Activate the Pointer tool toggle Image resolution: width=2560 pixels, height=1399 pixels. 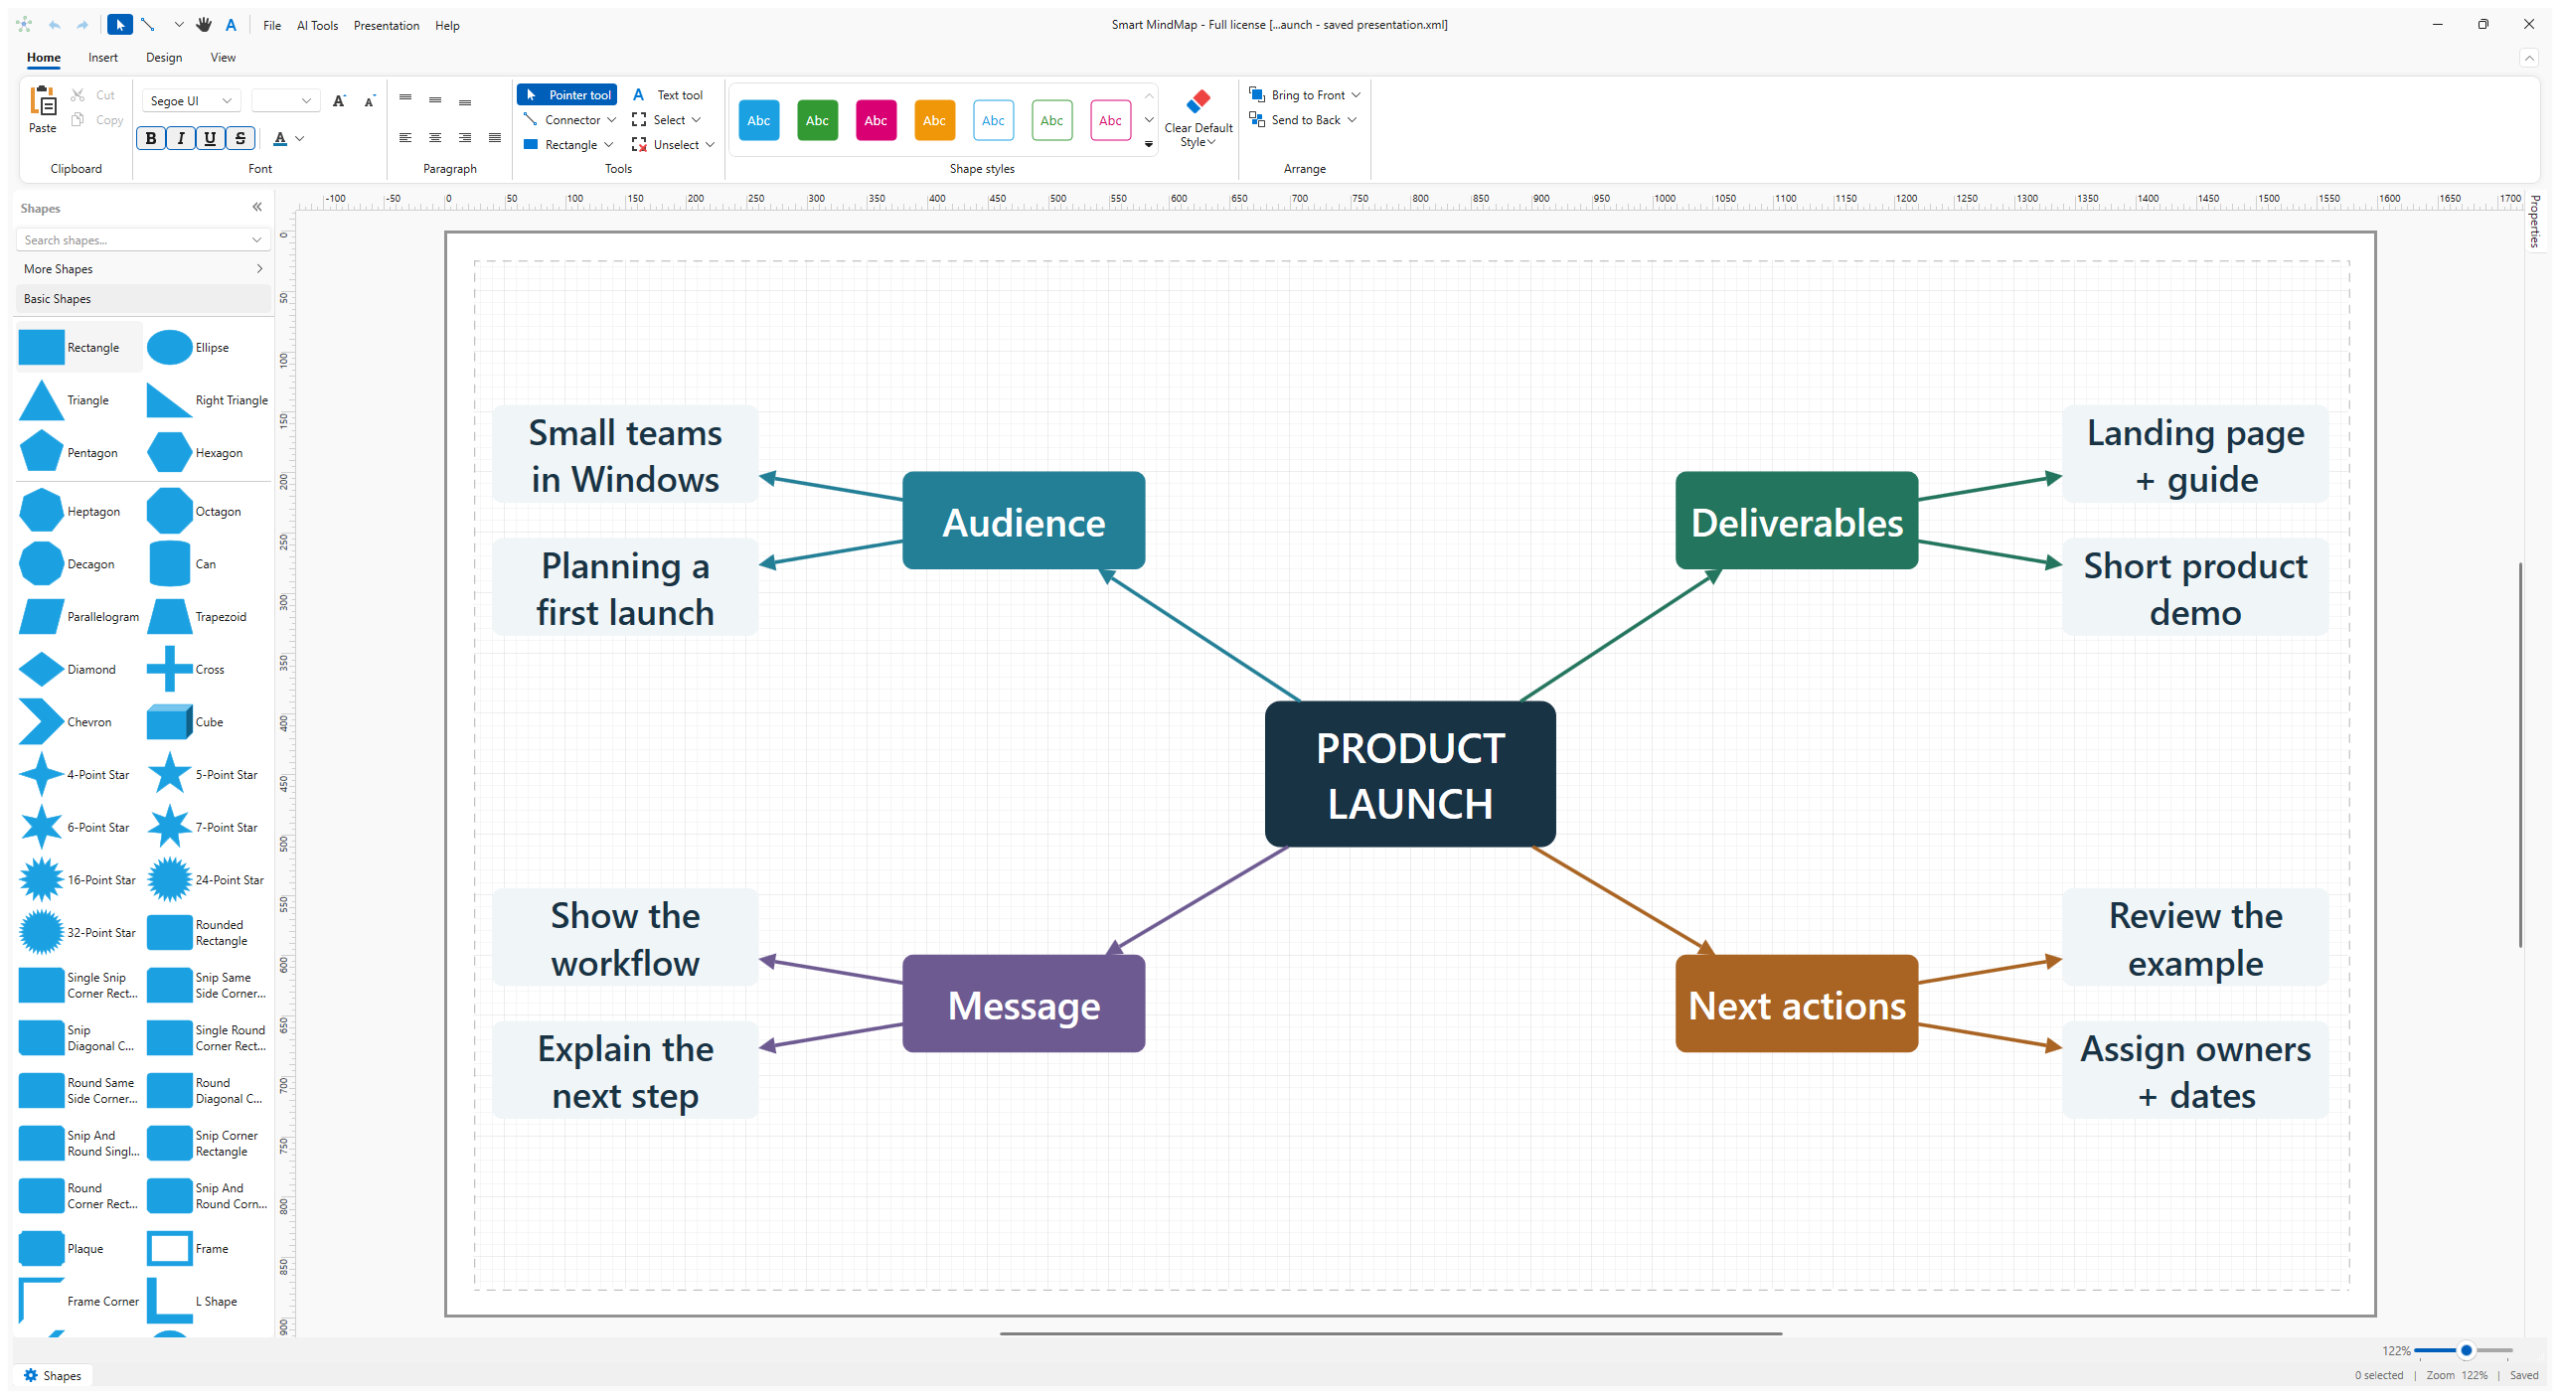(568, 95)
